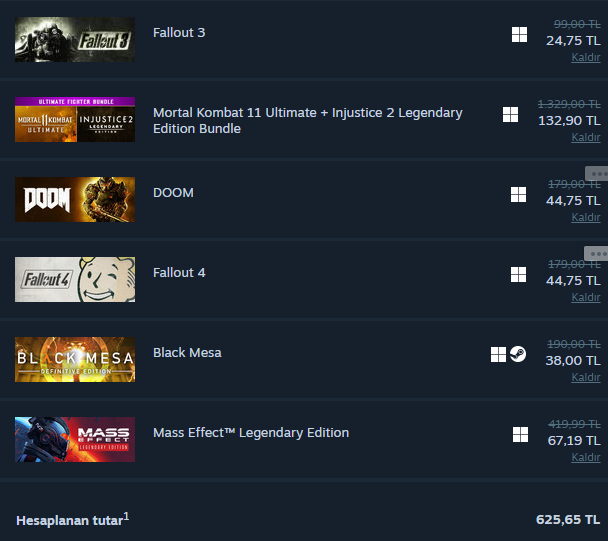Open the Mass Effect Legendary Edition title

pyautogui.click(x=251, y=432)
